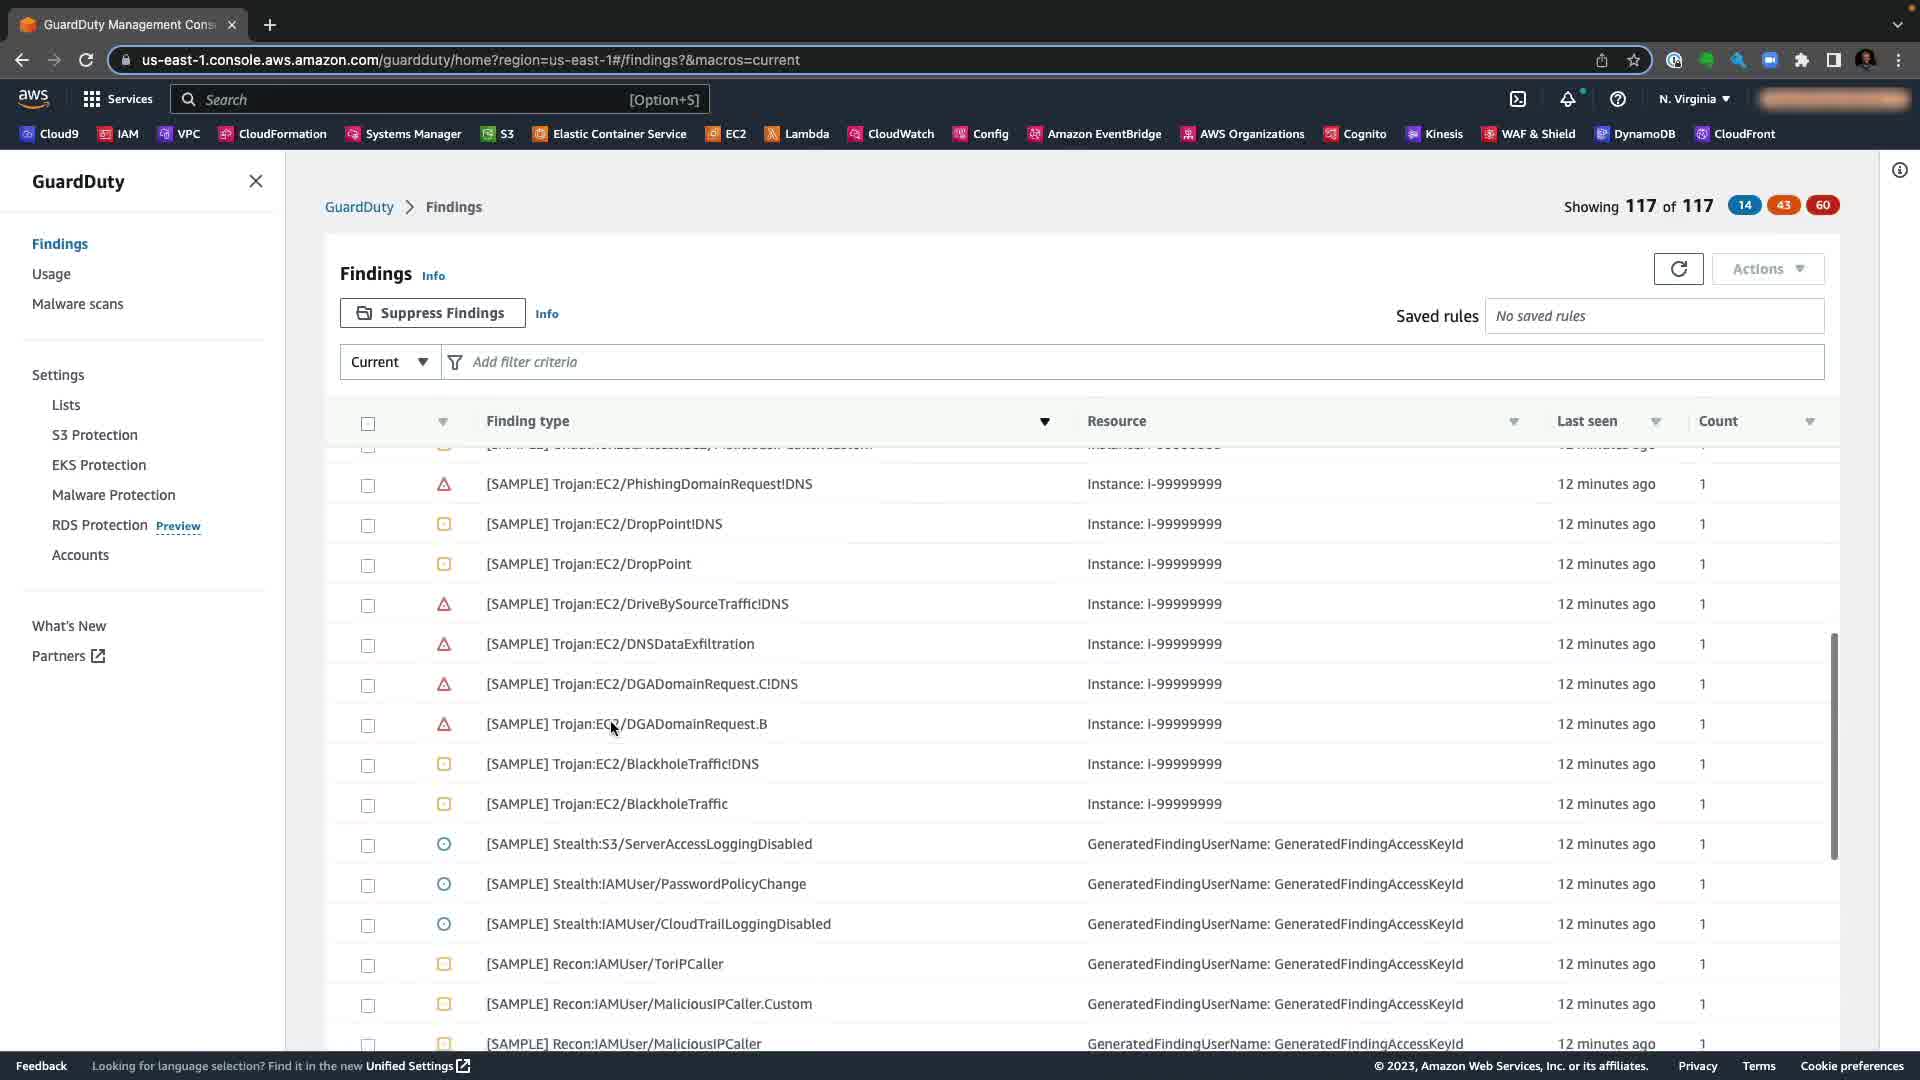Viewport: 1920px width, 1080px height.
Task: Click the Suppress Findings button
Action: click(x=432, y=313)
